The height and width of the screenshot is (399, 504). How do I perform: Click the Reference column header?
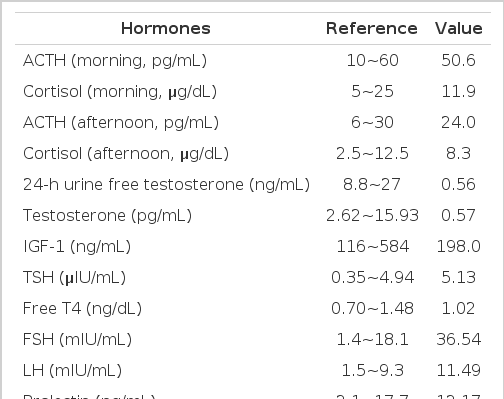372,28
